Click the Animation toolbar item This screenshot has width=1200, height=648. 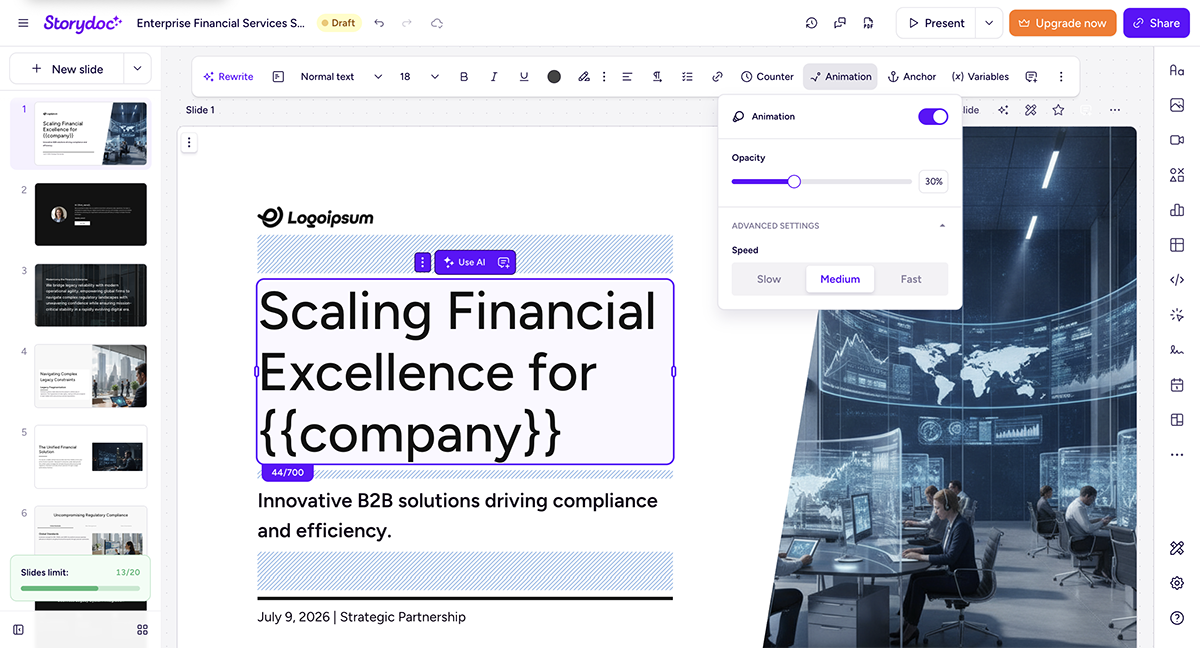click(x=840, y=76)
